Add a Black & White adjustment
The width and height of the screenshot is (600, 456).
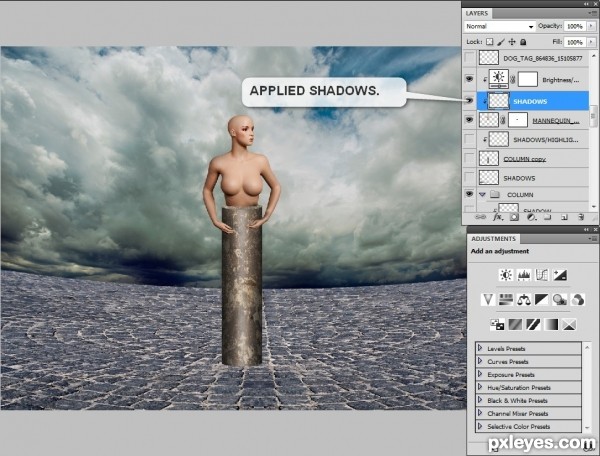coord(541,299)
